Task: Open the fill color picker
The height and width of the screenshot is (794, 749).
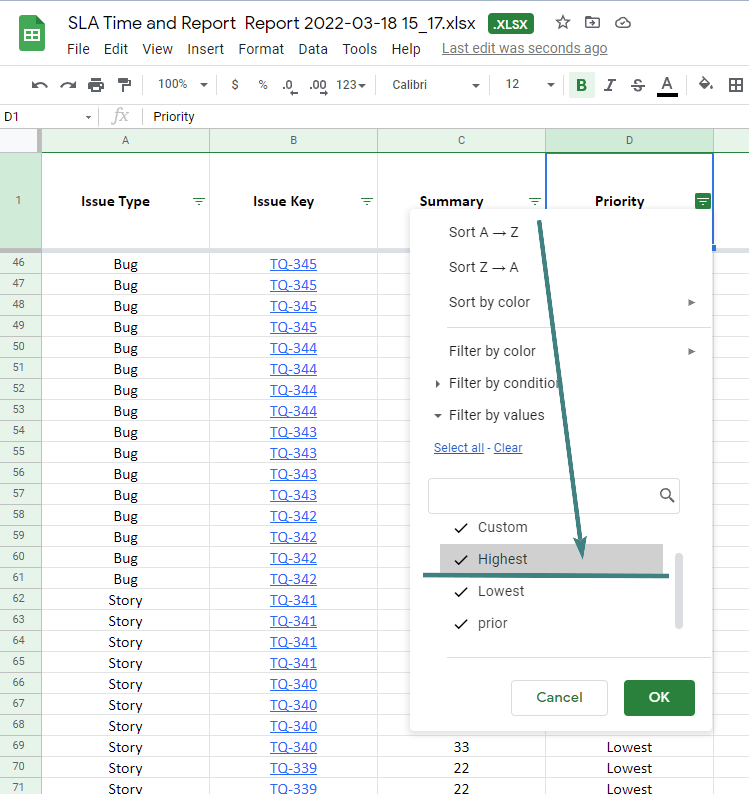Action: [706, 85]
